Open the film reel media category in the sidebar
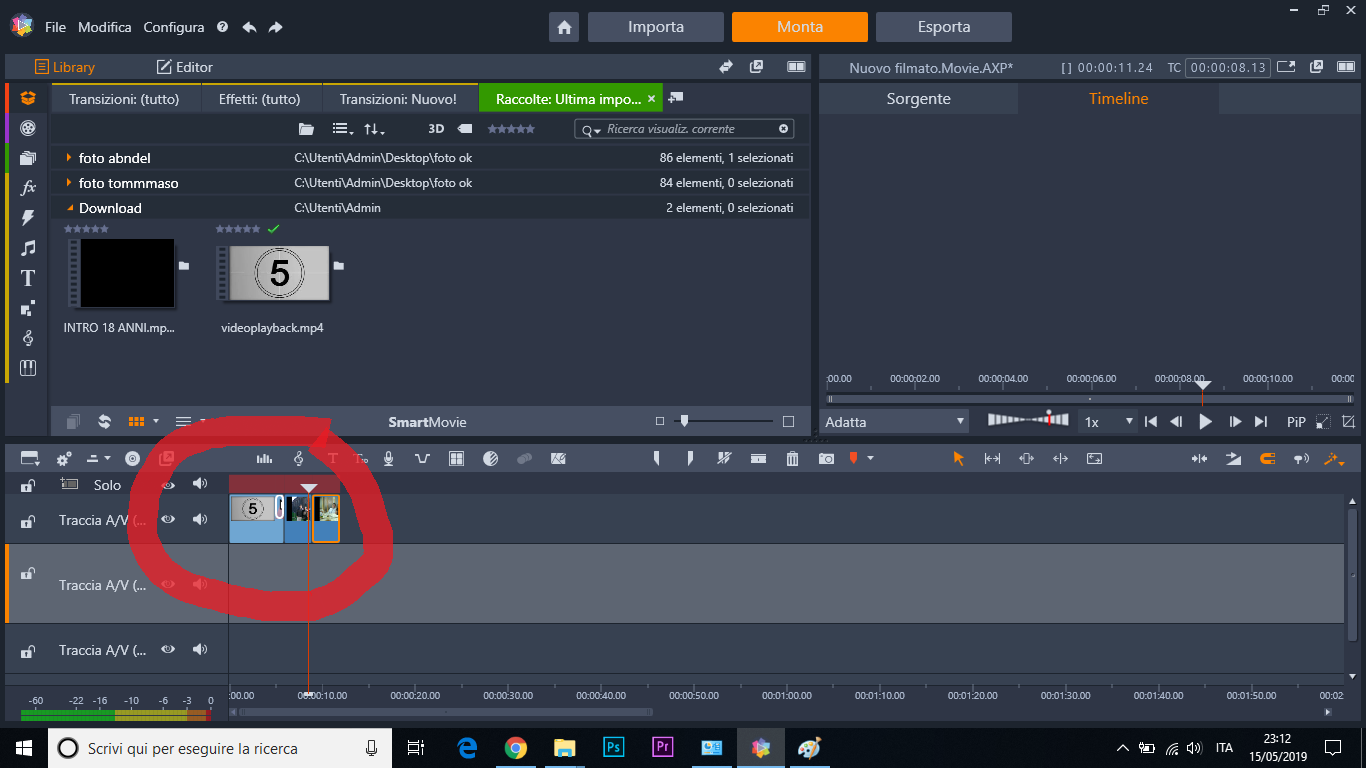 [28, 128]
